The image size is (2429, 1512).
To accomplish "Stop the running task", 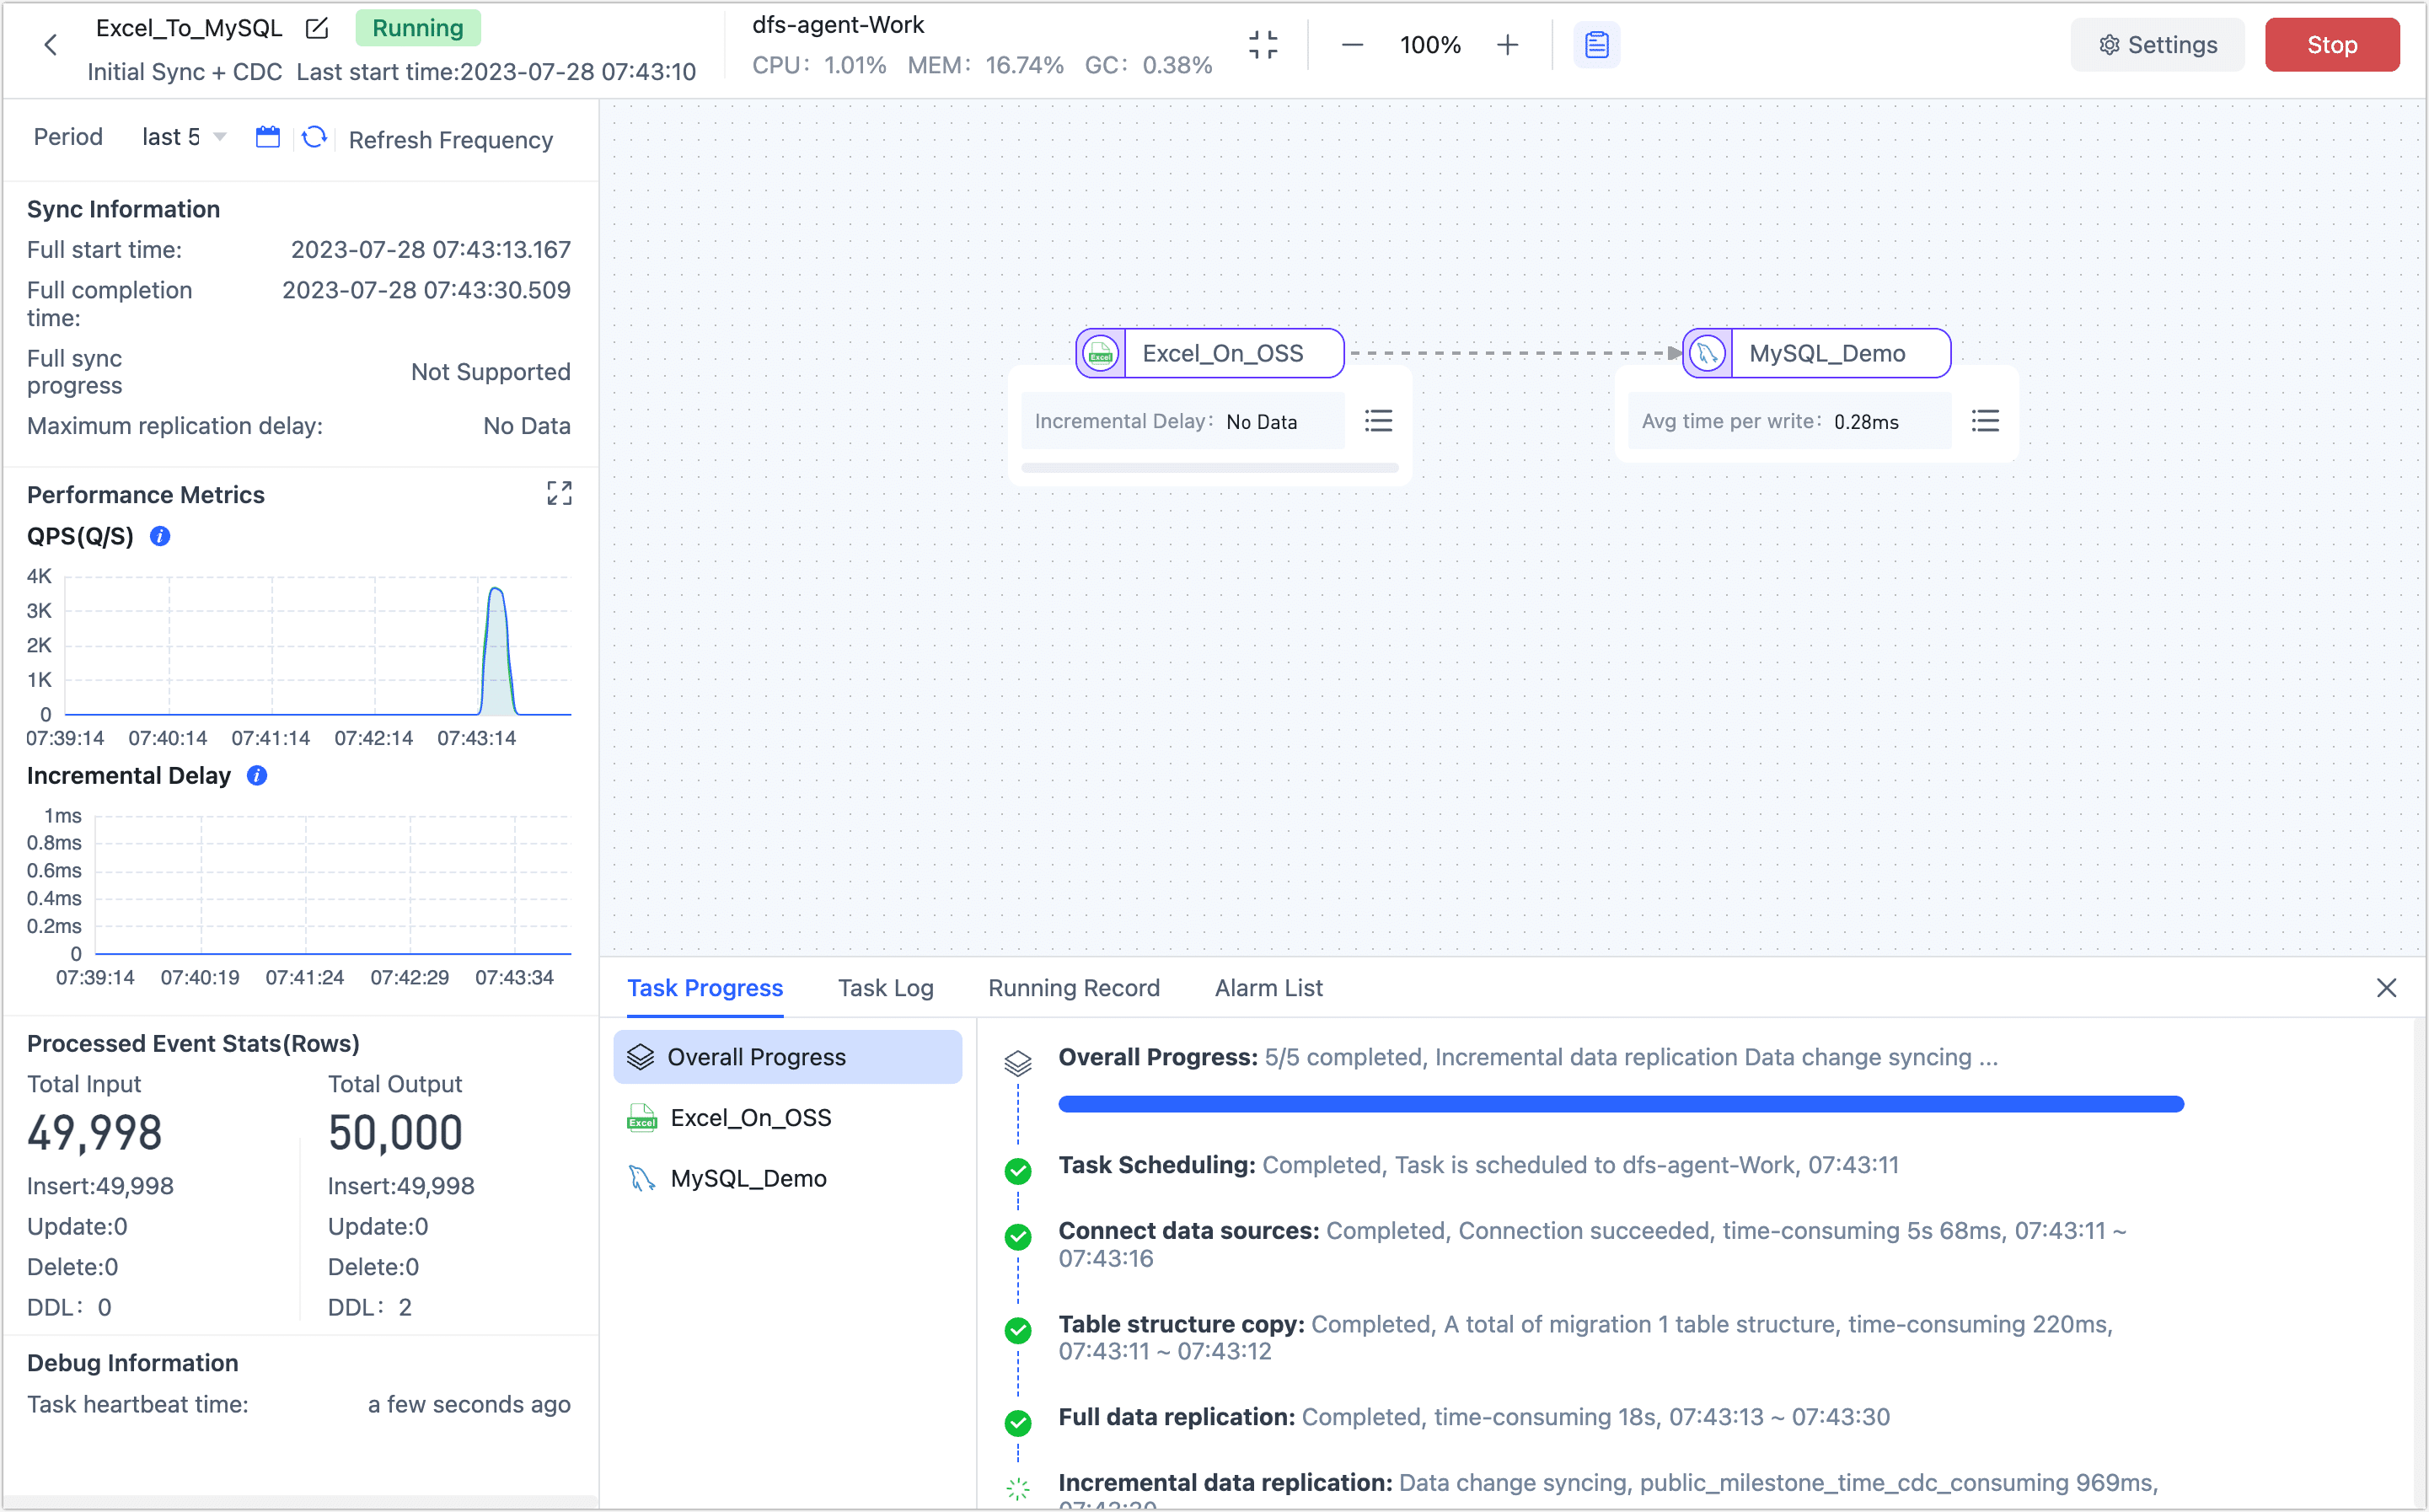I will click(x=2332, y=44).
